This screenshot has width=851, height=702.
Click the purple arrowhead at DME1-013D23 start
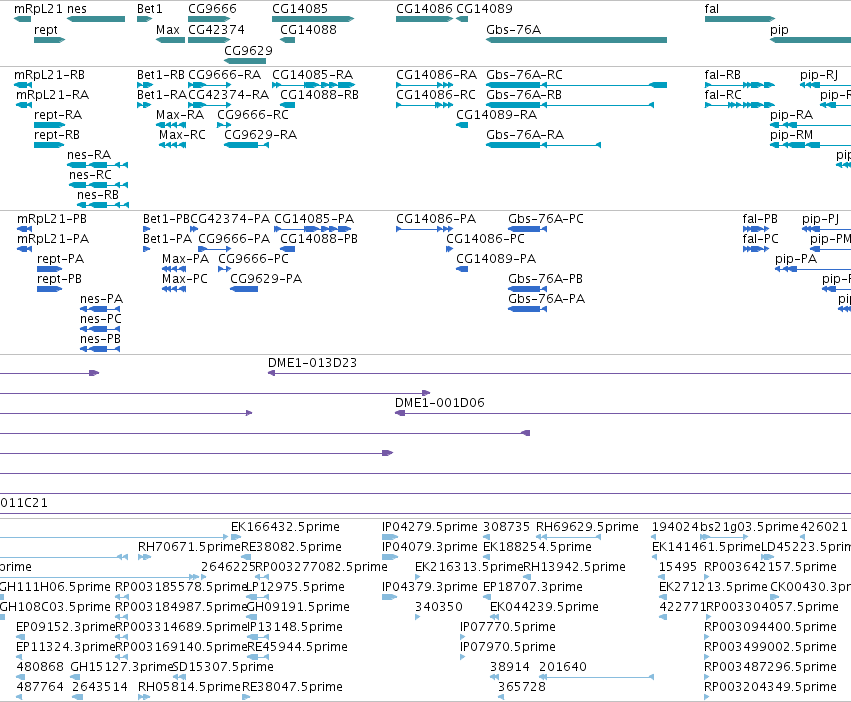click(271, 373)
